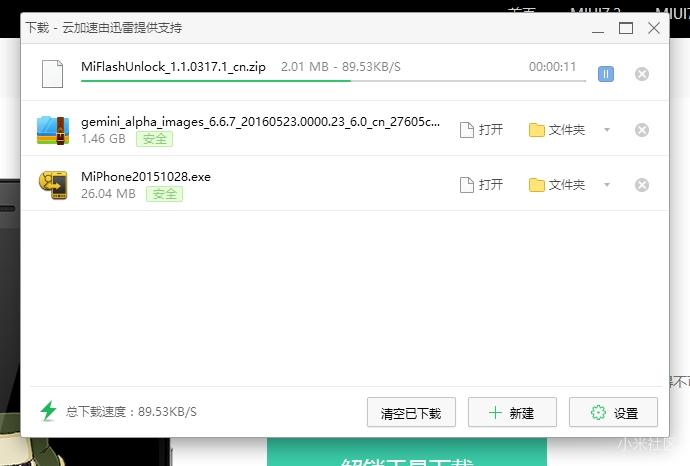Click the 安全 badge under gemini_alpha_images
This screenshot has width=690, height=466.
154,139
